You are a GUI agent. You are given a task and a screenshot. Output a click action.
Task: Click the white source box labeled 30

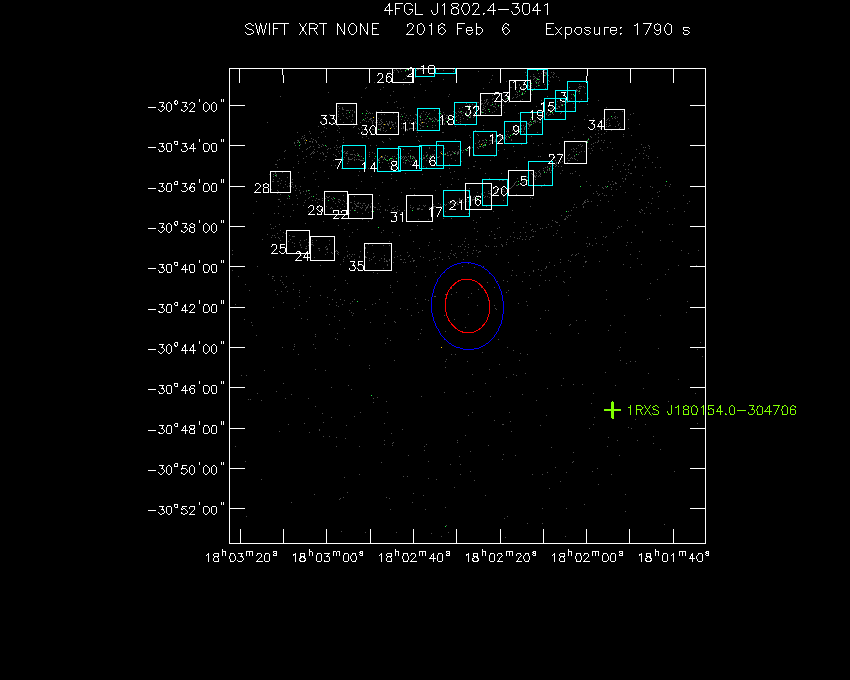click(387, 123)
